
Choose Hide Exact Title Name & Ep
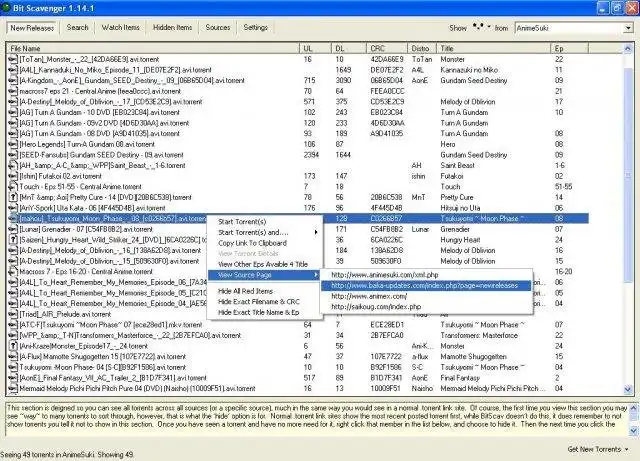pyautogui.click(x=264, y=312)
